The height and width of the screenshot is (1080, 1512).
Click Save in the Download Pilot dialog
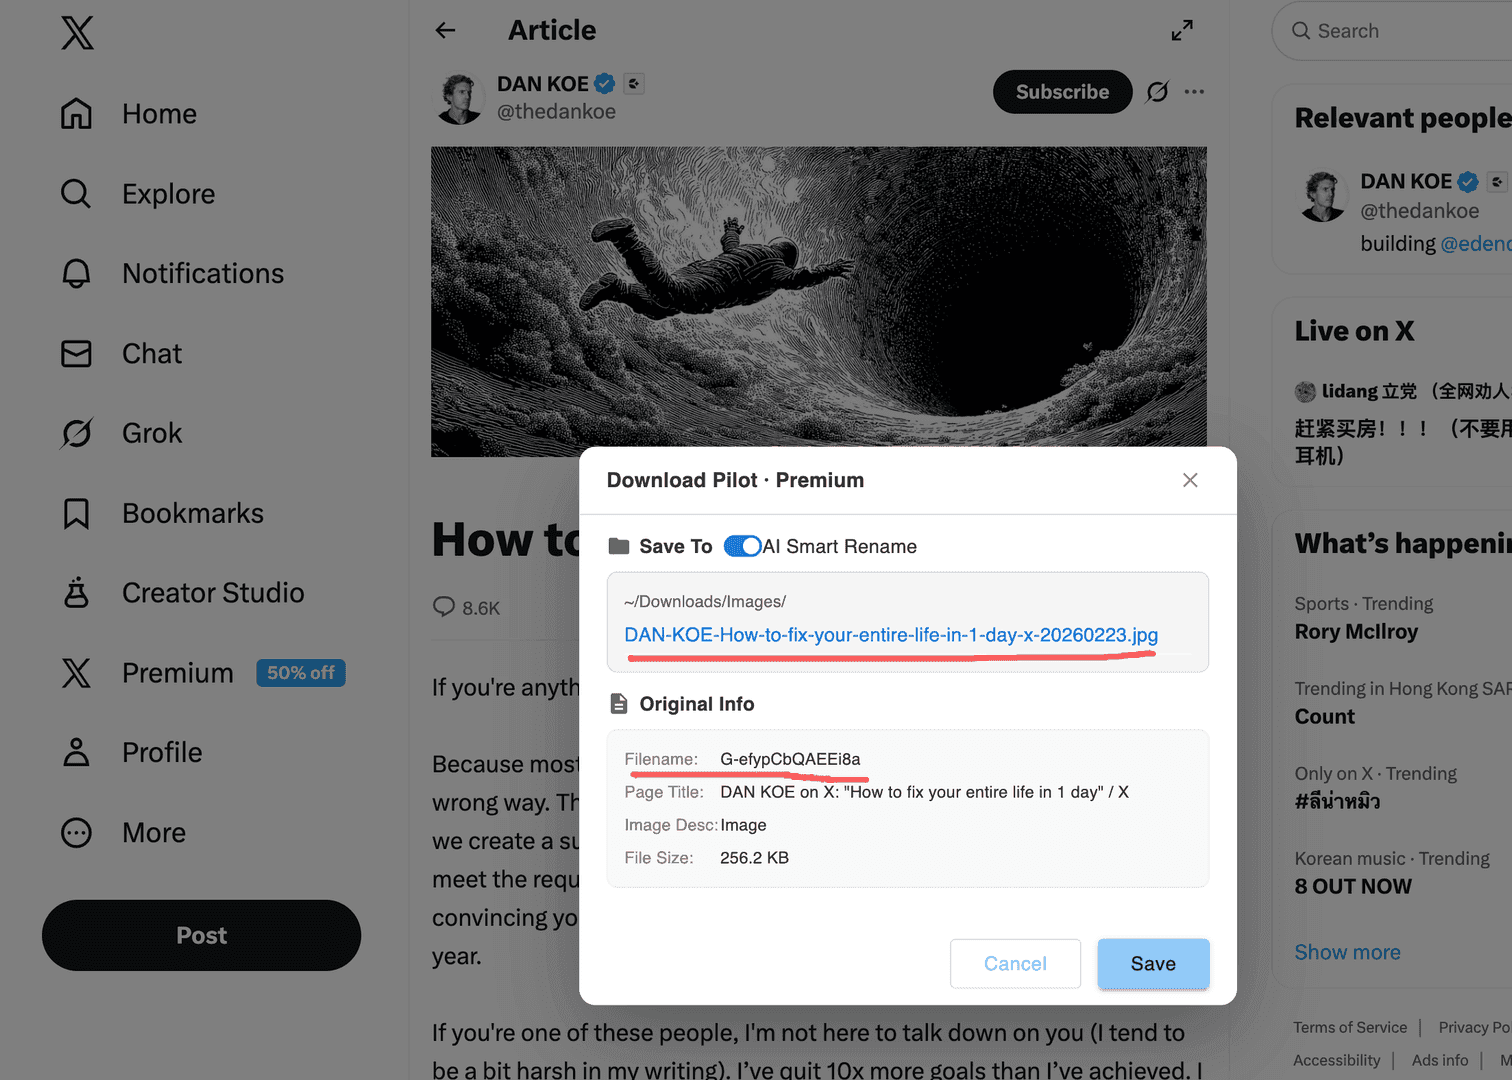[1152, 963]
